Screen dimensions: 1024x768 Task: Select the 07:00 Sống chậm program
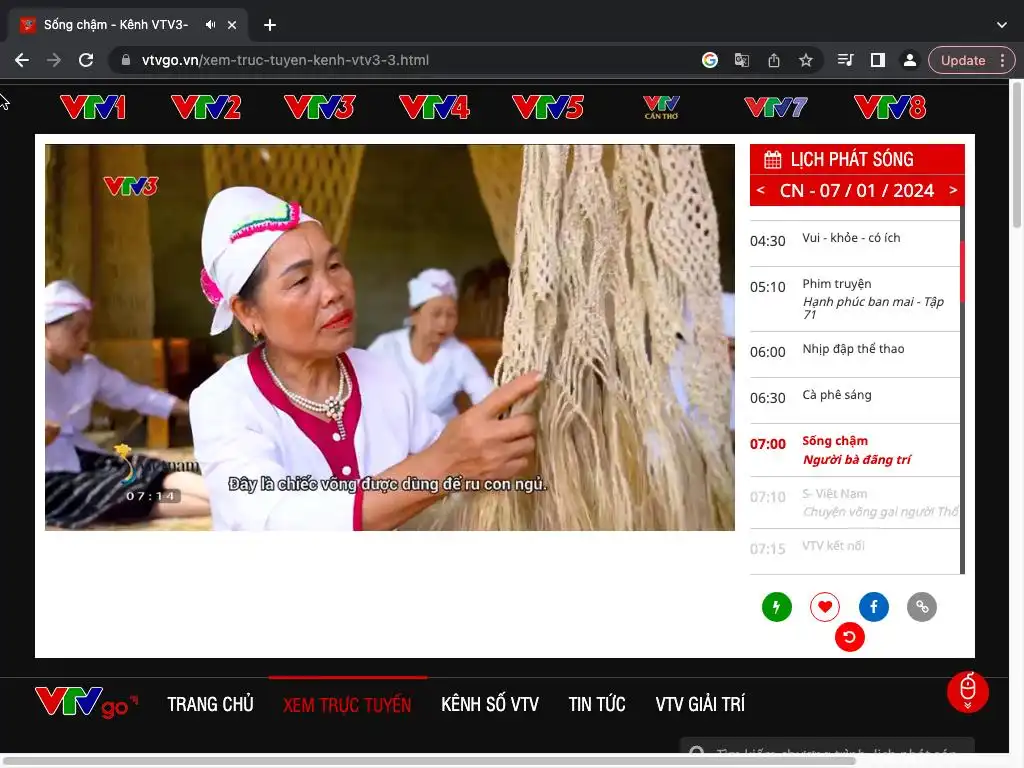854,450
